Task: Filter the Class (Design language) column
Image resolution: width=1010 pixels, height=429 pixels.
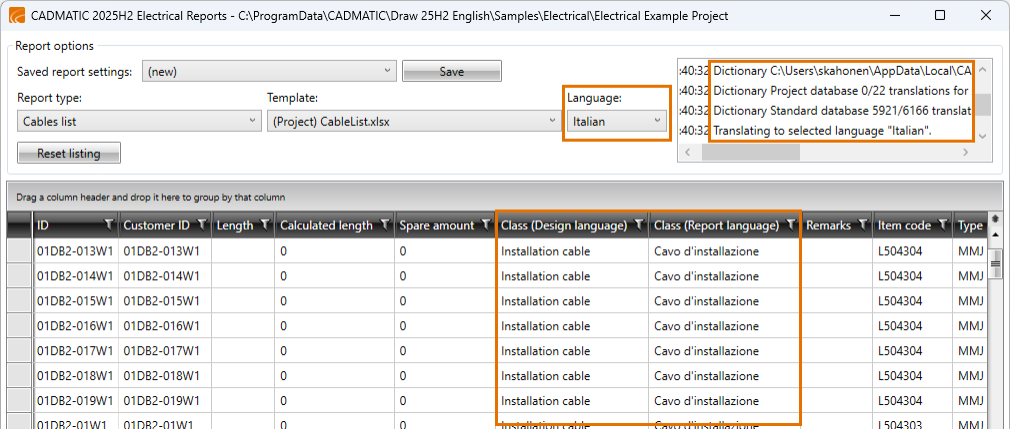Action: (638, 225)
